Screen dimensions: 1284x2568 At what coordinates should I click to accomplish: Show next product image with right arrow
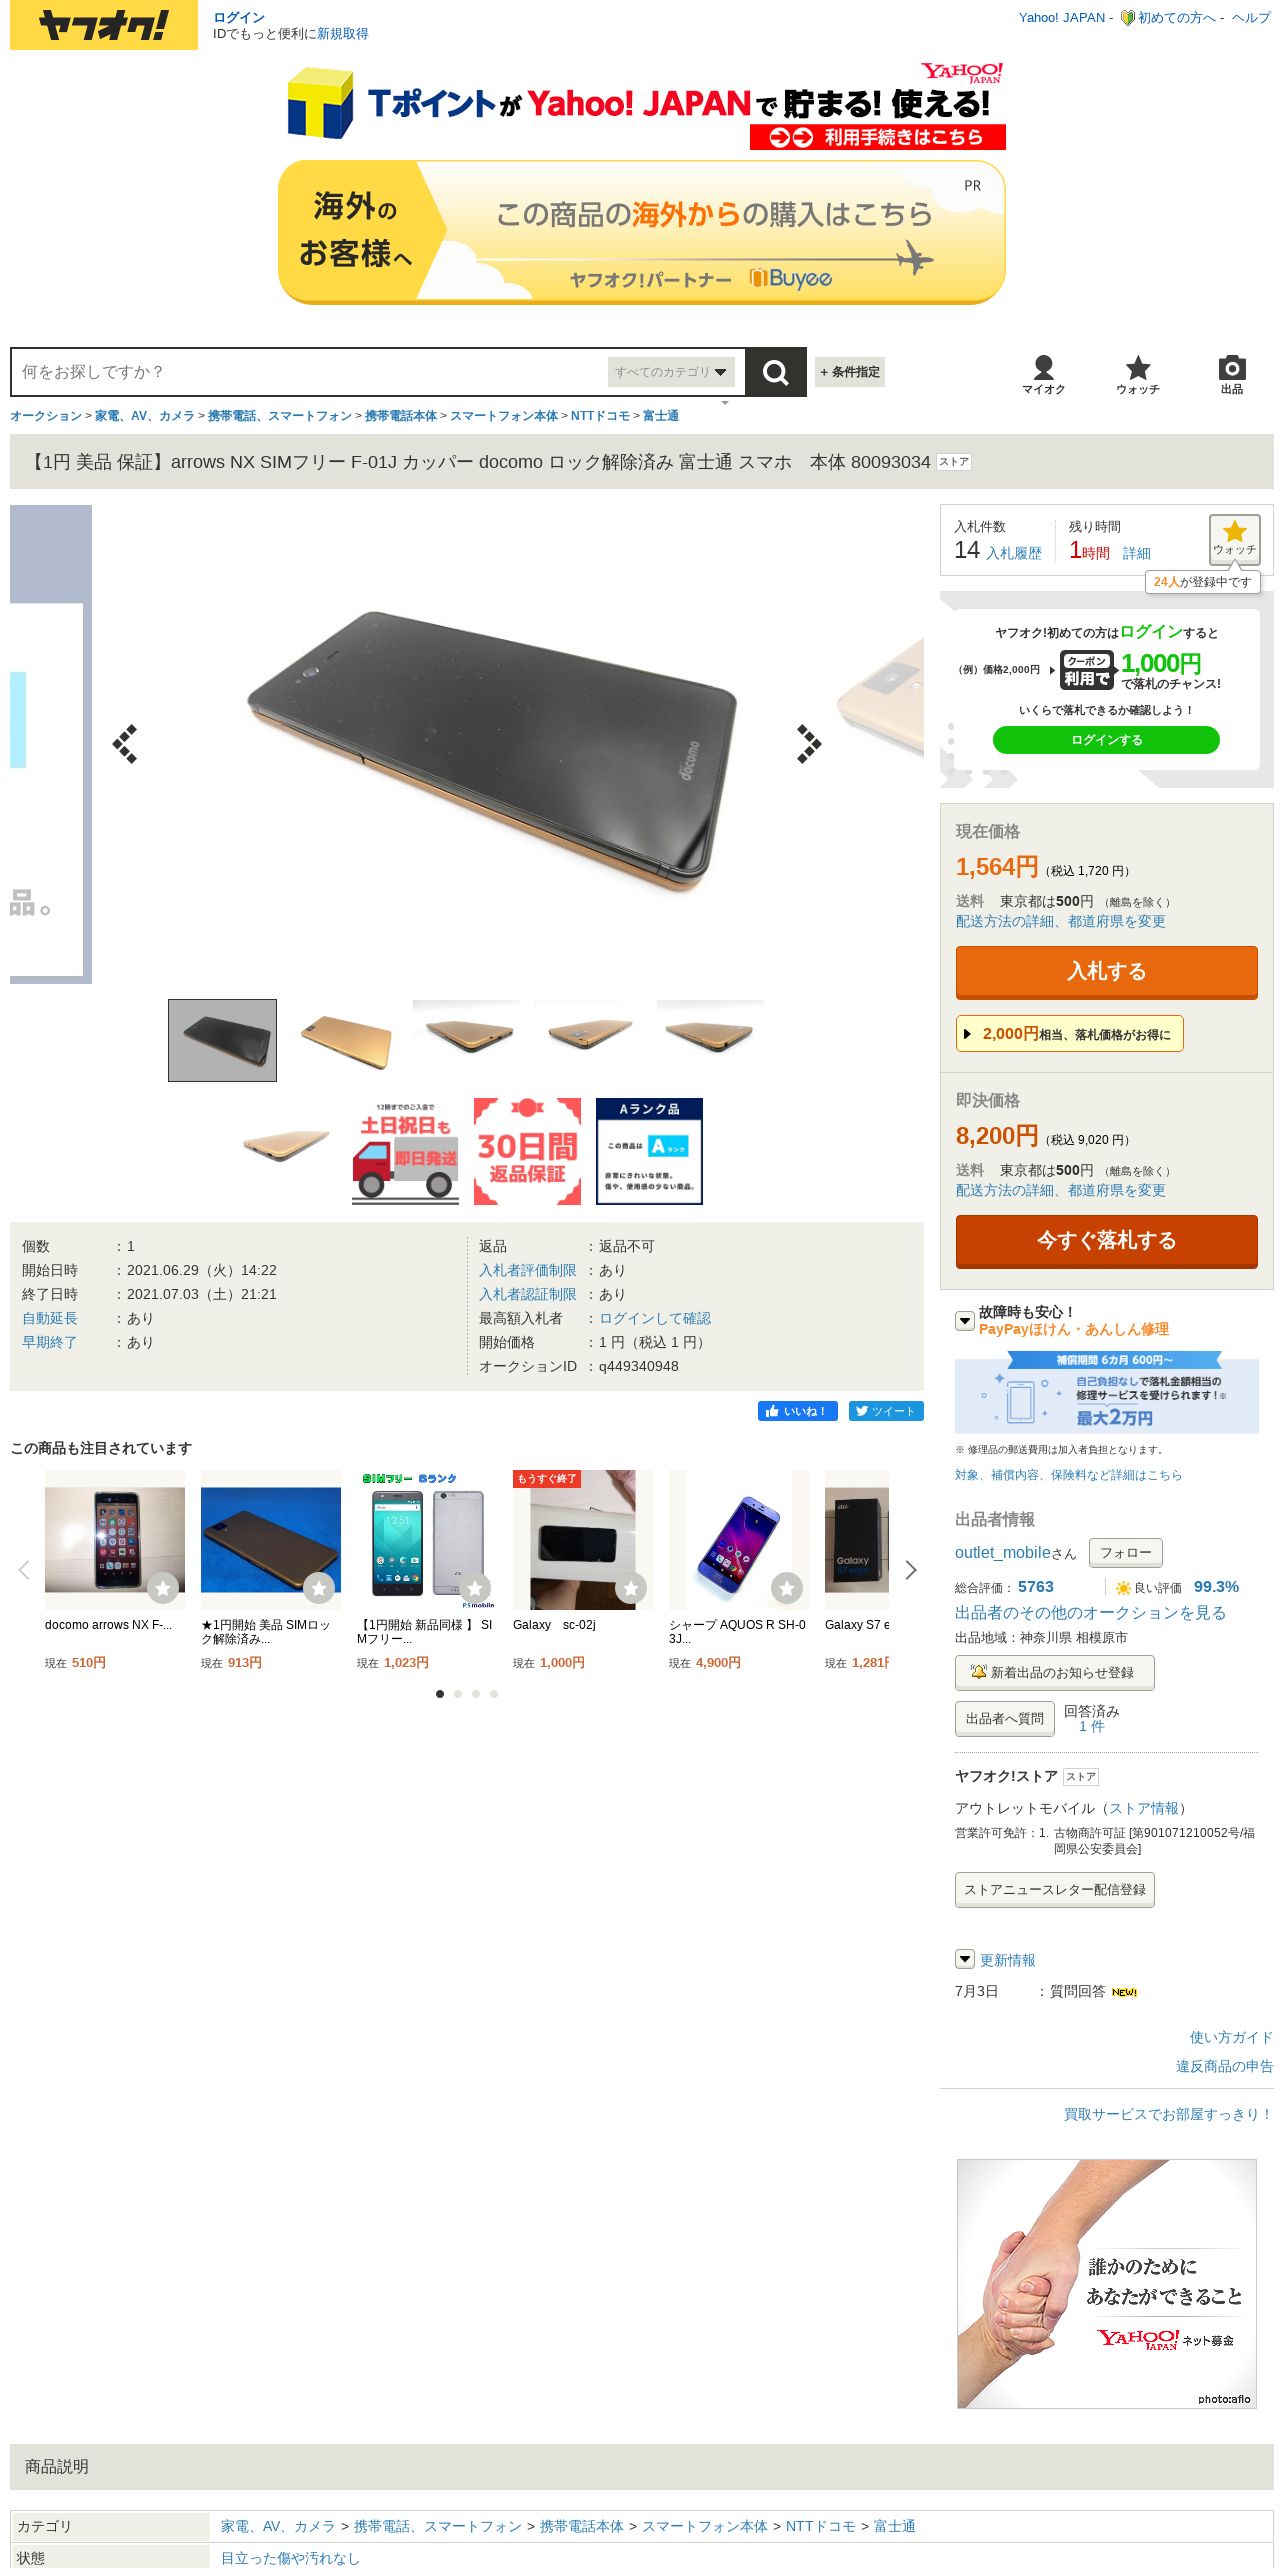point(809,744)
